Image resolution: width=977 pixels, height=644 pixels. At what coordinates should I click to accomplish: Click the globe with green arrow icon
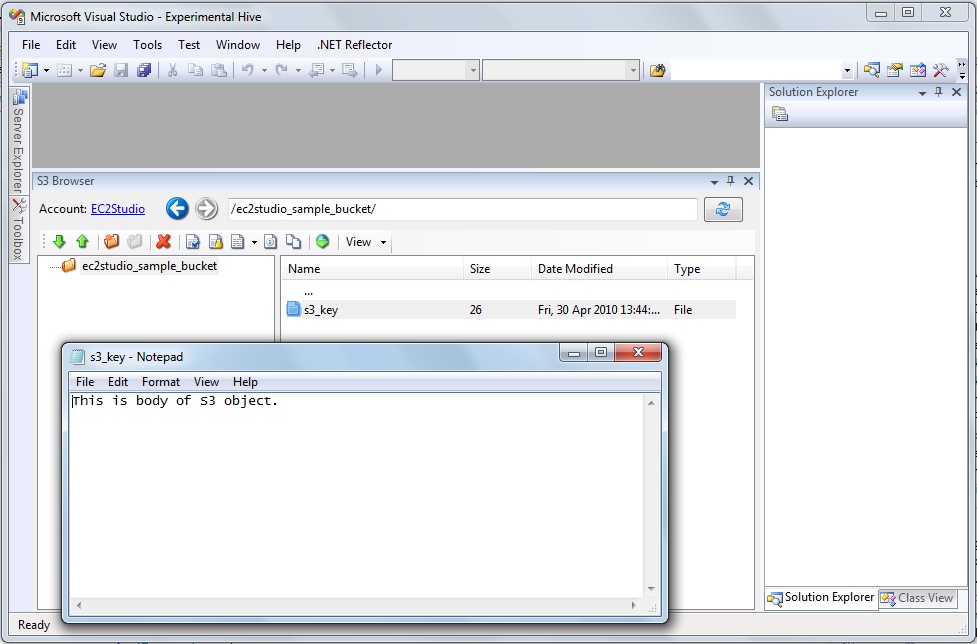322,242
